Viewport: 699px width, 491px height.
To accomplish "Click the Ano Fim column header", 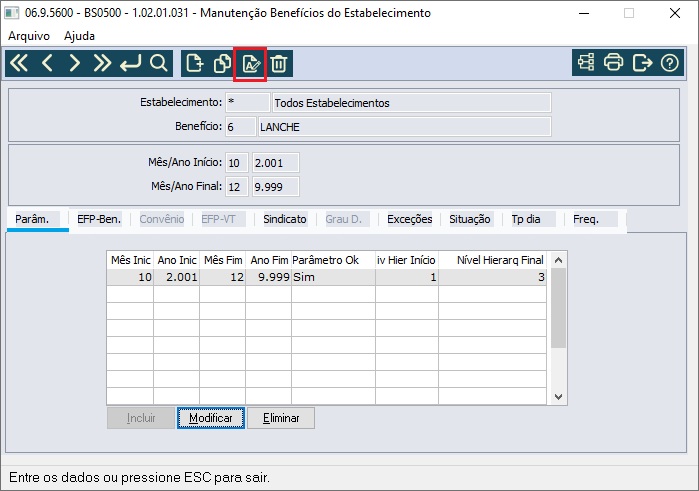I will coord(268,260).
